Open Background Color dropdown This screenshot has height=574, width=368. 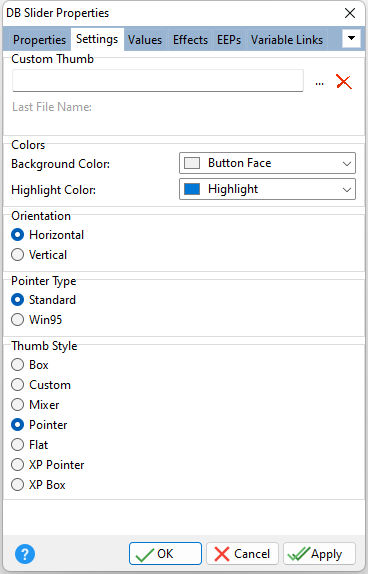coord(267,163)
